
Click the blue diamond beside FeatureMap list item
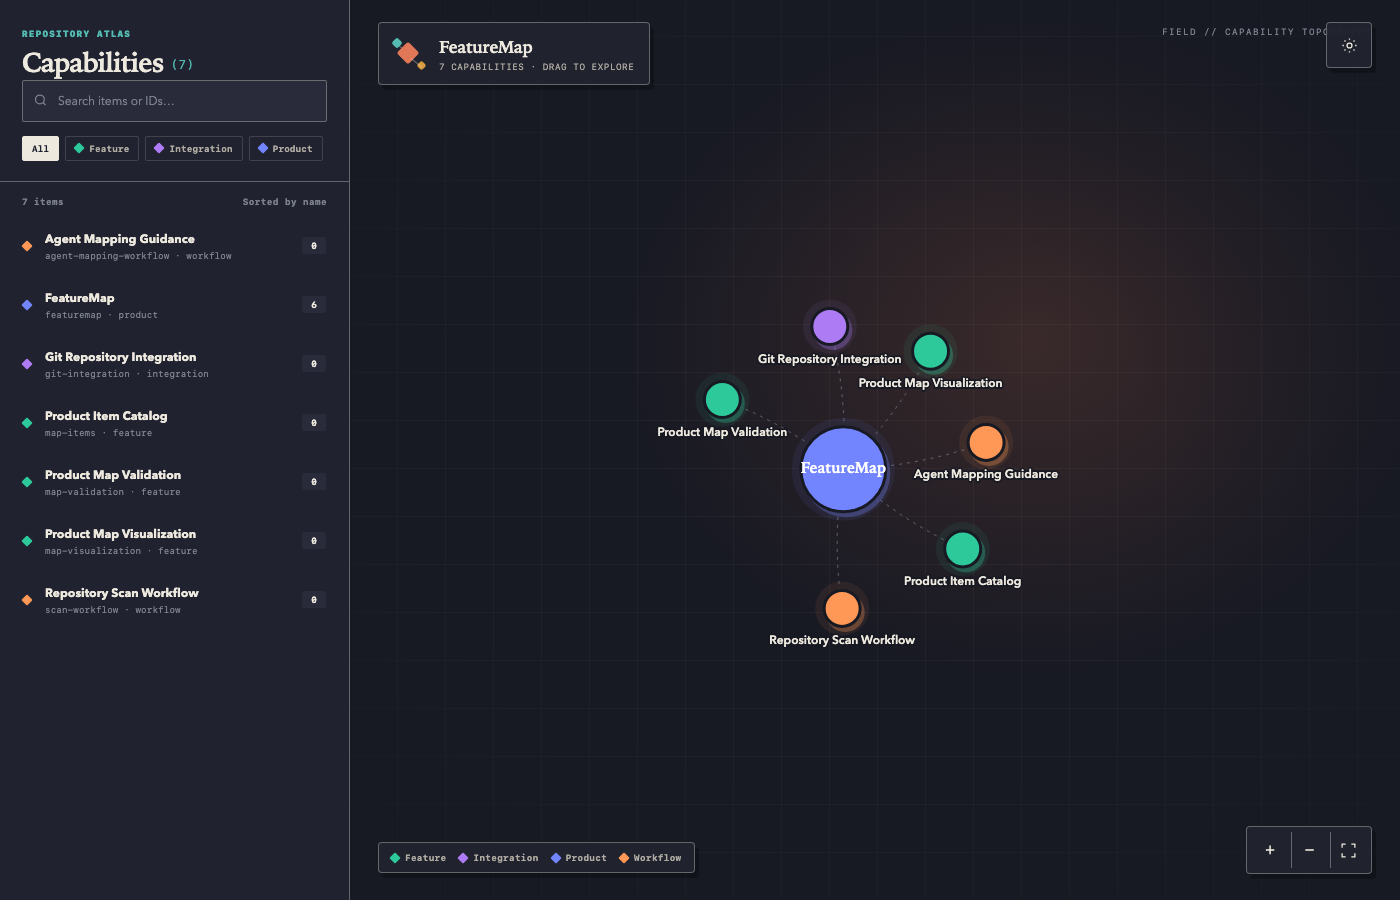click(x=27, y=305)
